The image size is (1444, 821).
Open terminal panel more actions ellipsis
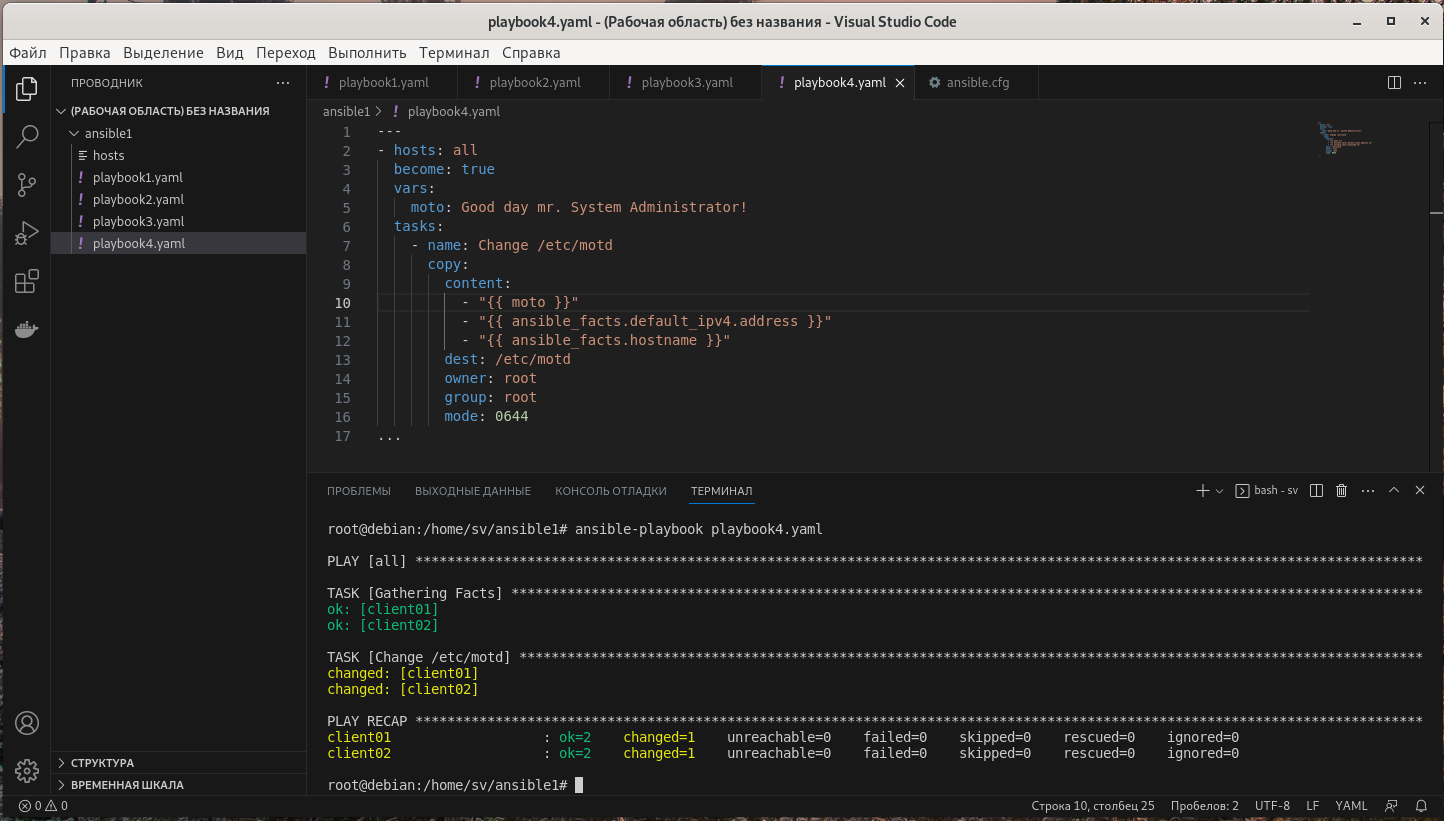[x=1368, y=491]
